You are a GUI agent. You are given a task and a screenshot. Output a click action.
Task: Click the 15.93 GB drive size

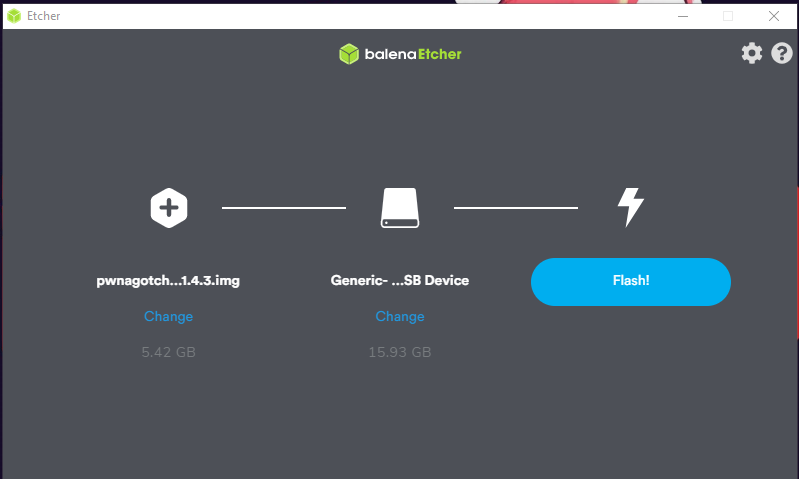click(x=400, y=352)
